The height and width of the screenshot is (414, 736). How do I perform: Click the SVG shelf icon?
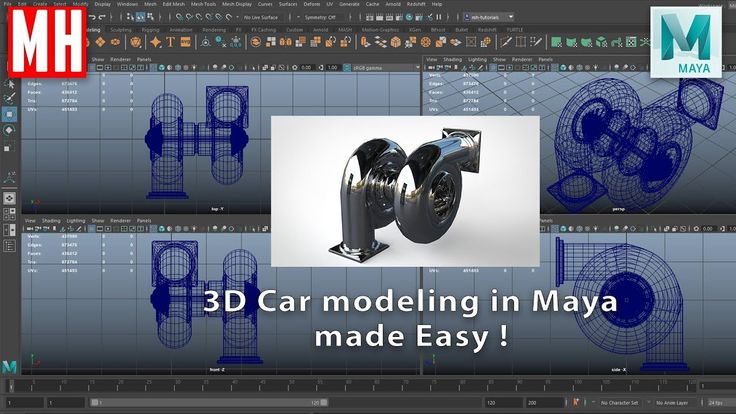tap(185, 42)
